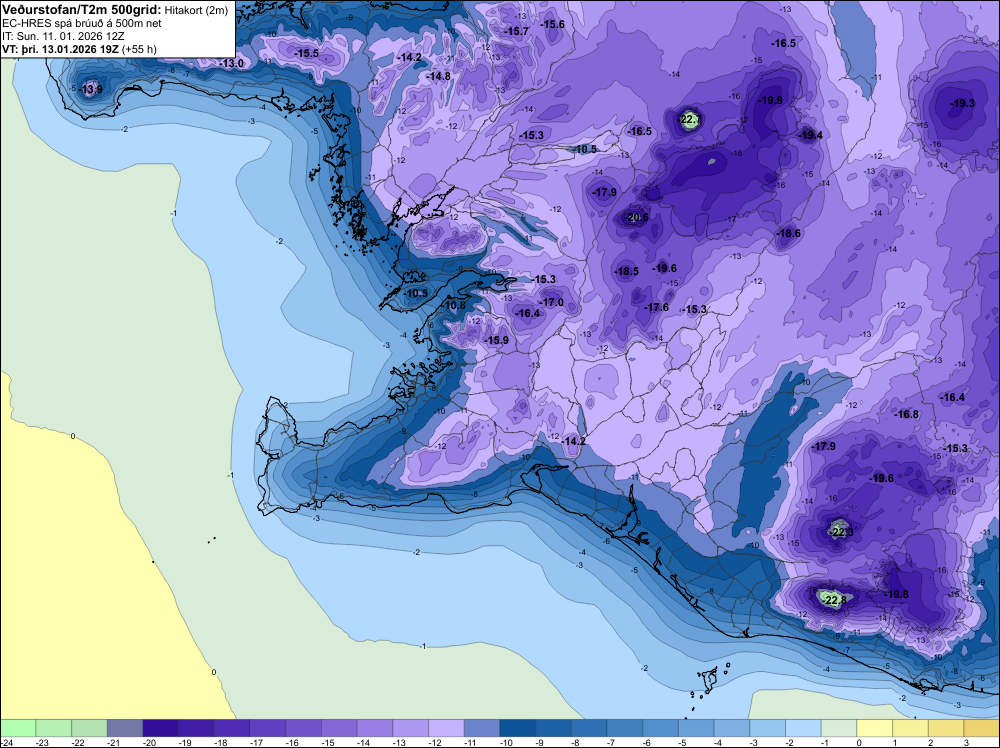1000x748 pixels.
Task: Click the -10 tick label in the legend
Action: [507, 742]
